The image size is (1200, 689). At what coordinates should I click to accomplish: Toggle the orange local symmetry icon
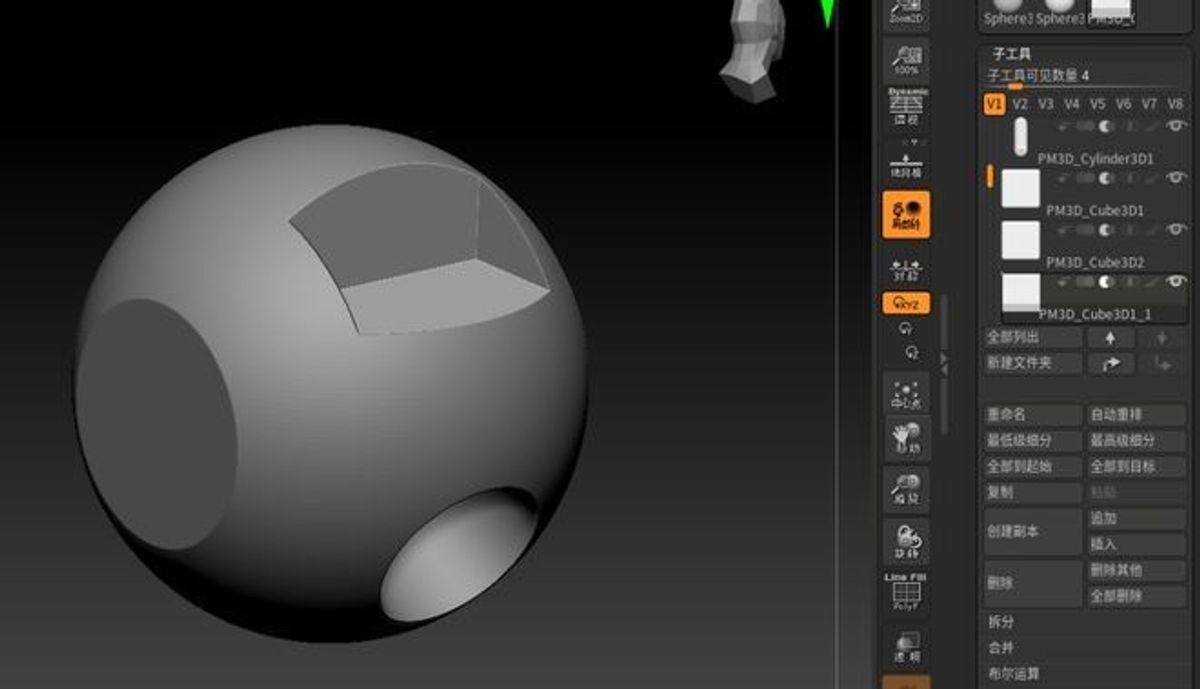907,213
